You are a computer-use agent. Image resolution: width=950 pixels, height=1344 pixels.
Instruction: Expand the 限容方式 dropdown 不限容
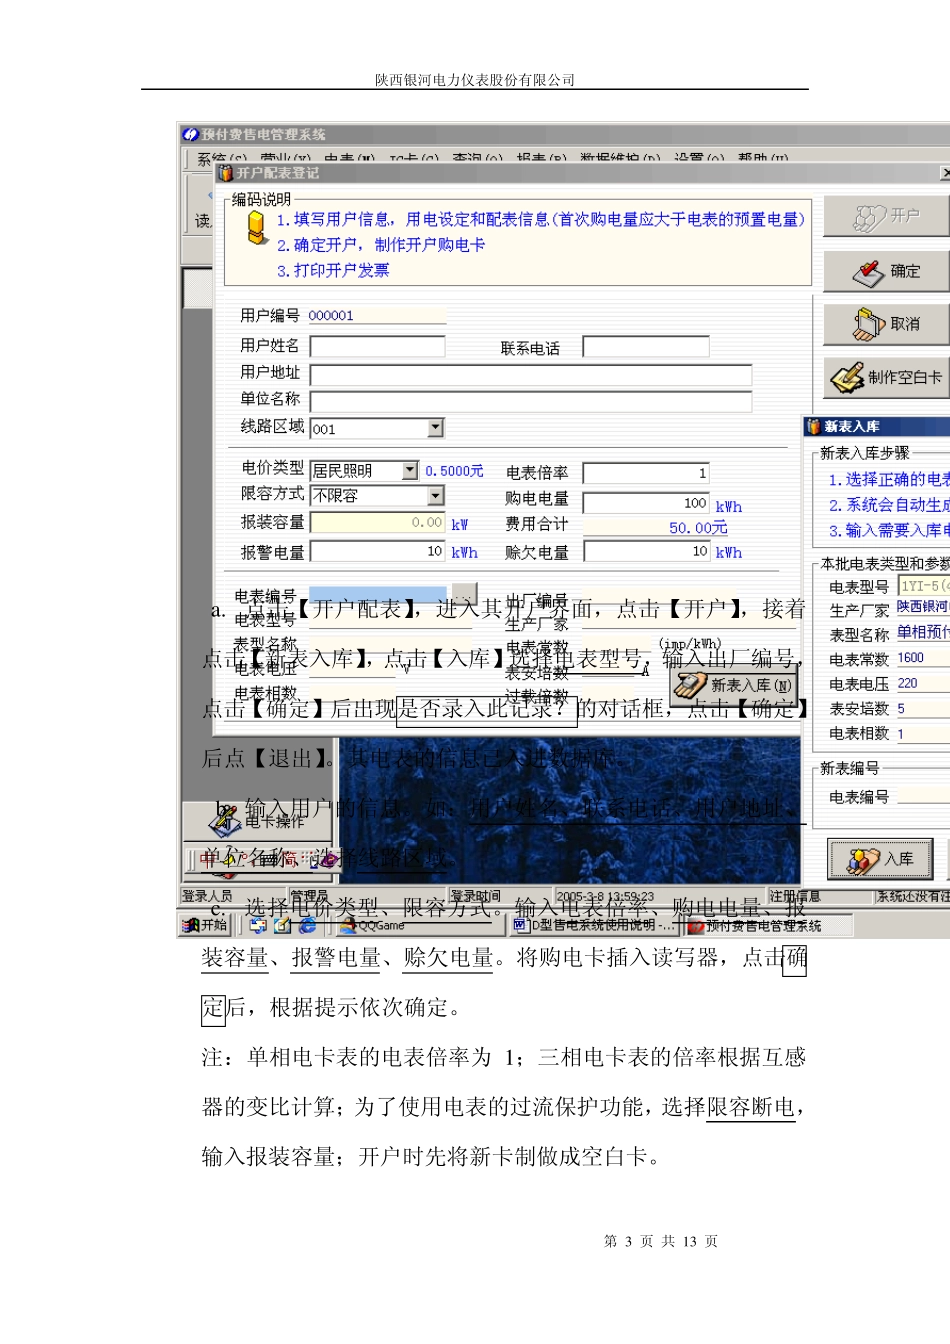[x=435, y=496]
